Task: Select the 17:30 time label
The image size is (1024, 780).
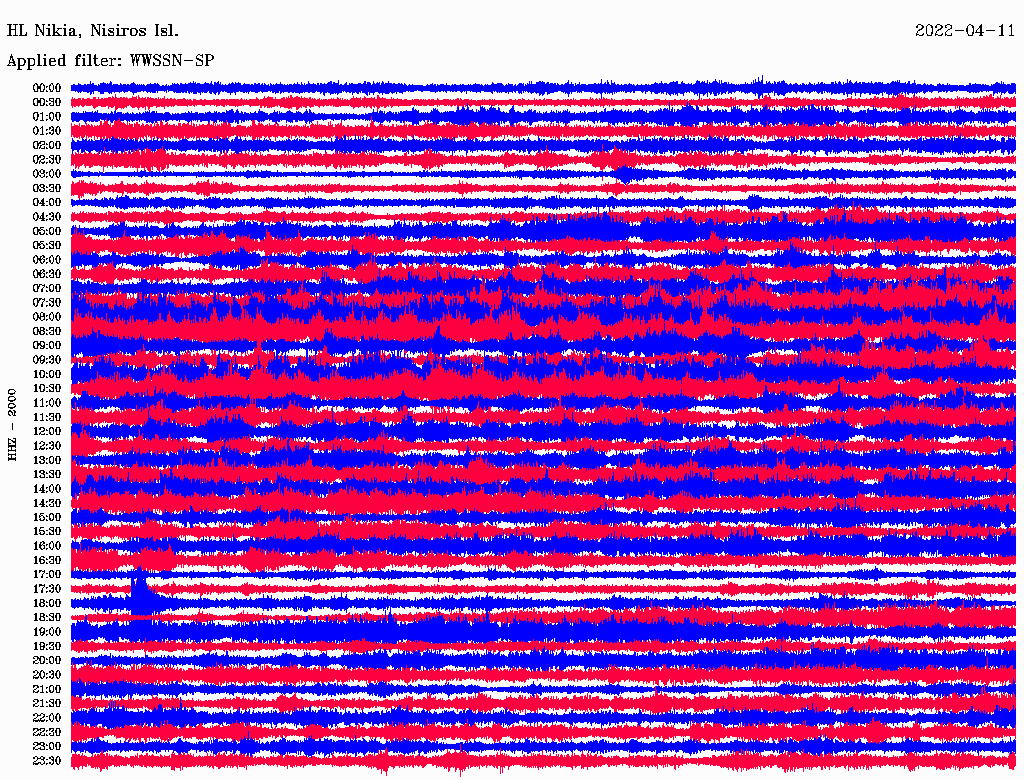Action: pos(47,589)
